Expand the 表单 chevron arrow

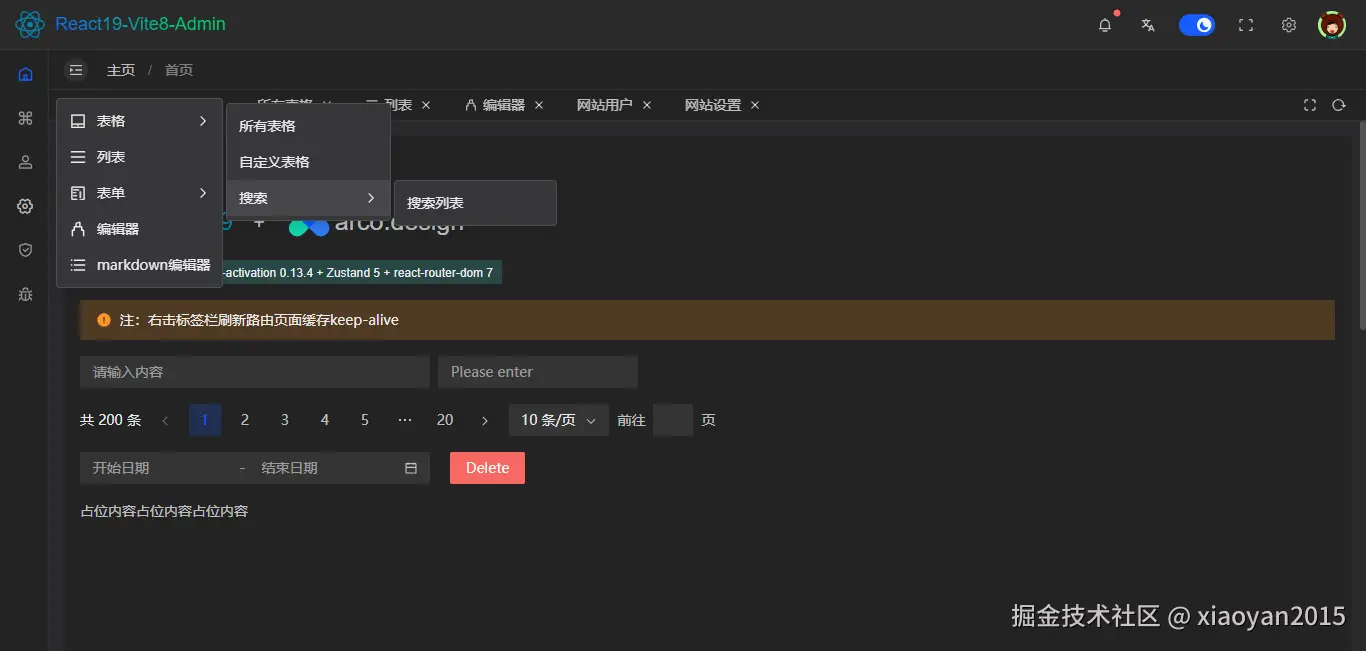[x=203, y=193]
